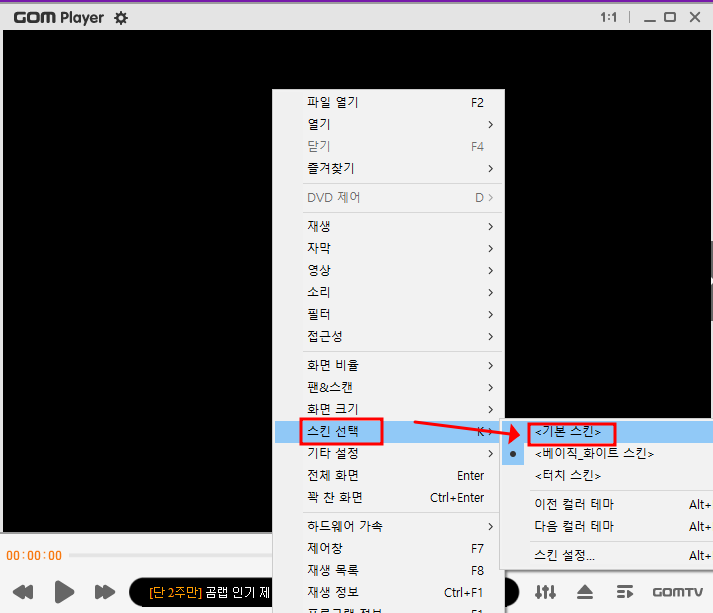Screen dimensions: 713x613
Task: Maximize the GOM Player window
Action: tap(670, 17)
